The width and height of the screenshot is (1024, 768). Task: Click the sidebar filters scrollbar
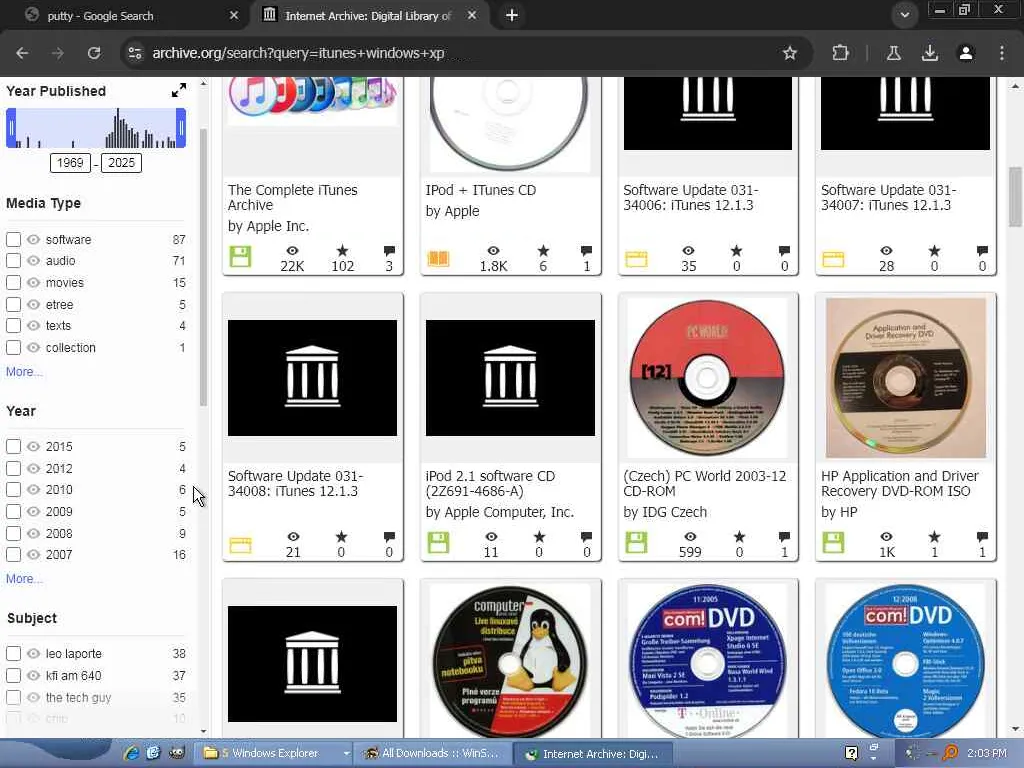tap(203, 268)
